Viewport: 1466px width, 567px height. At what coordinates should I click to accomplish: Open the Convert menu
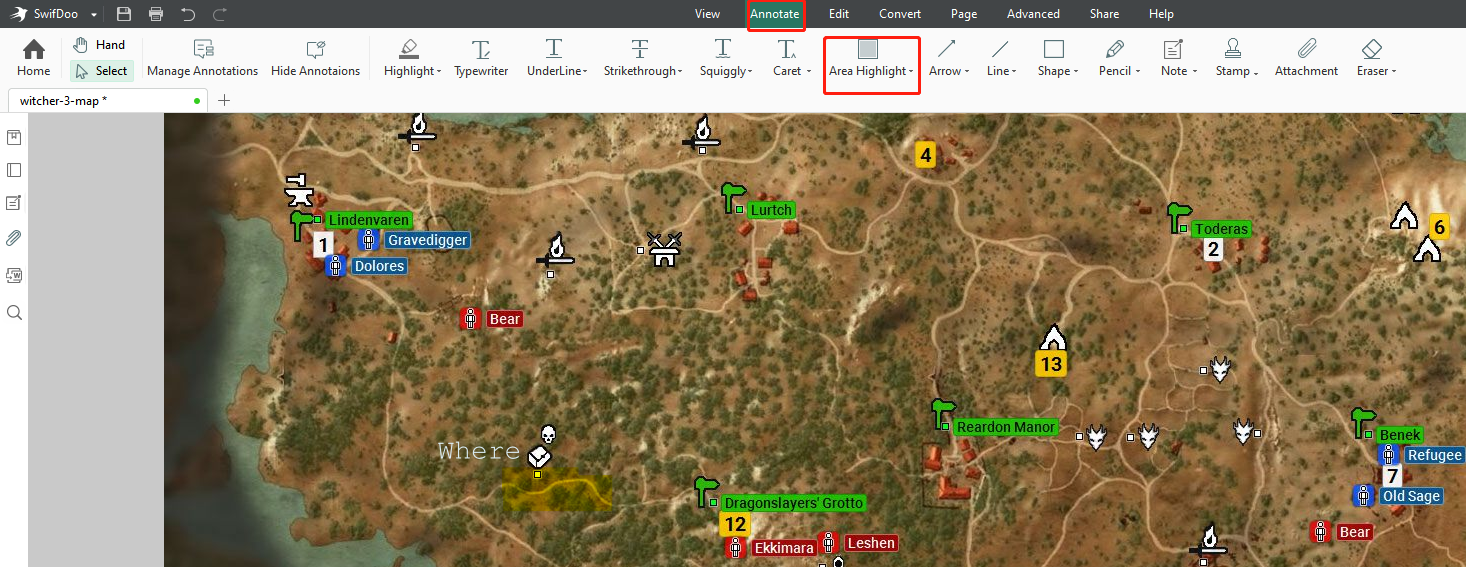tap(900, 14)
